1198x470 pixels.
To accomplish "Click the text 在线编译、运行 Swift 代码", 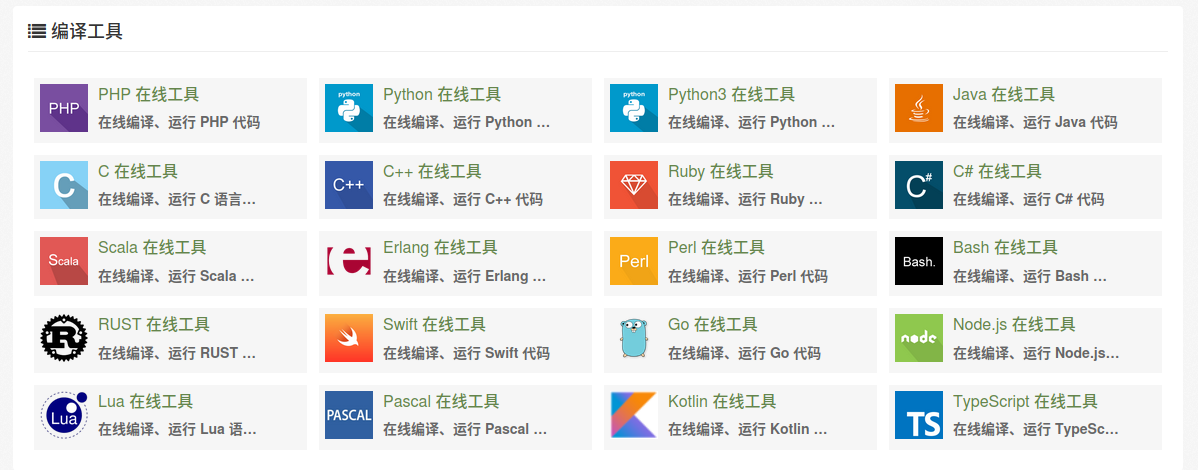I will pyautogui.click(x=466, y=353).
